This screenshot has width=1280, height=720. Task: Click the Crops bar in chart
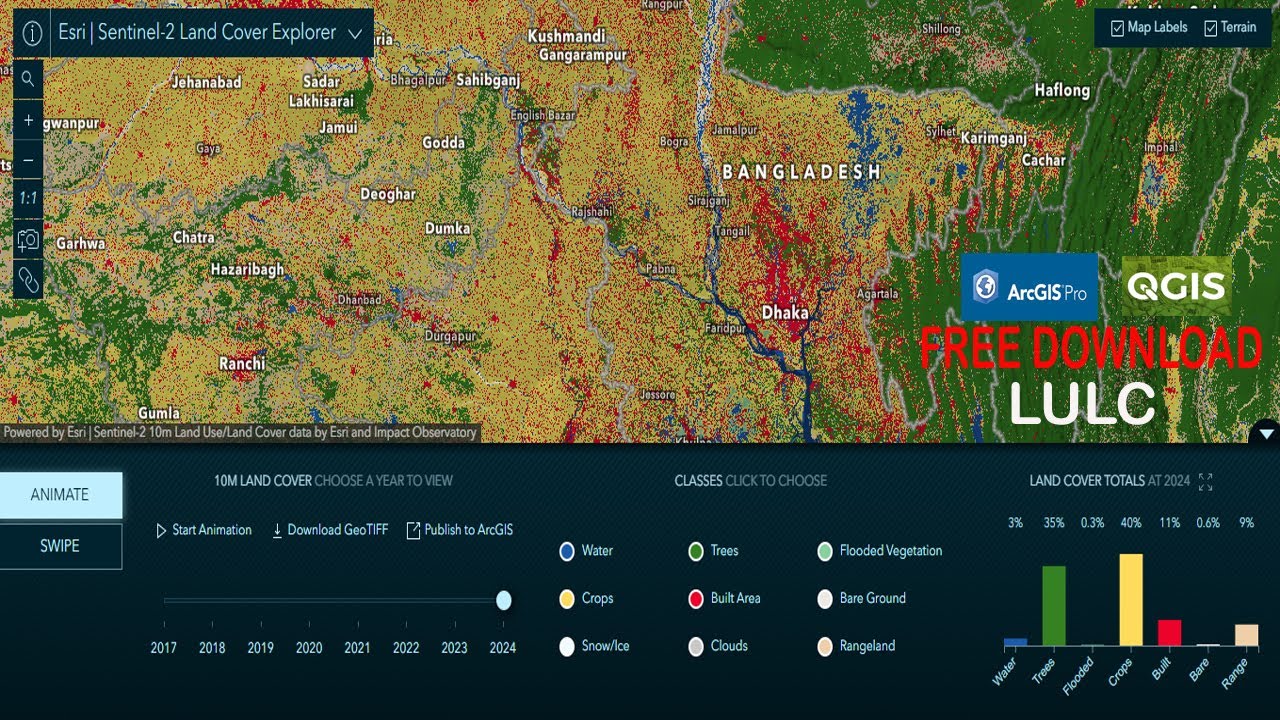click(x=1131, y=600)
